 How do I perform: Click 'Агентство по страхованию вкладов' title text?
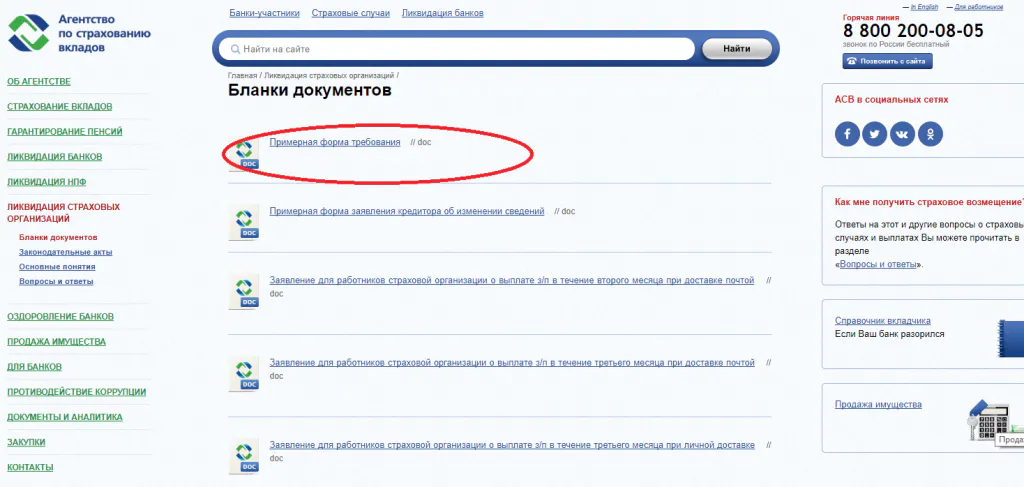[x=104, y=33]
